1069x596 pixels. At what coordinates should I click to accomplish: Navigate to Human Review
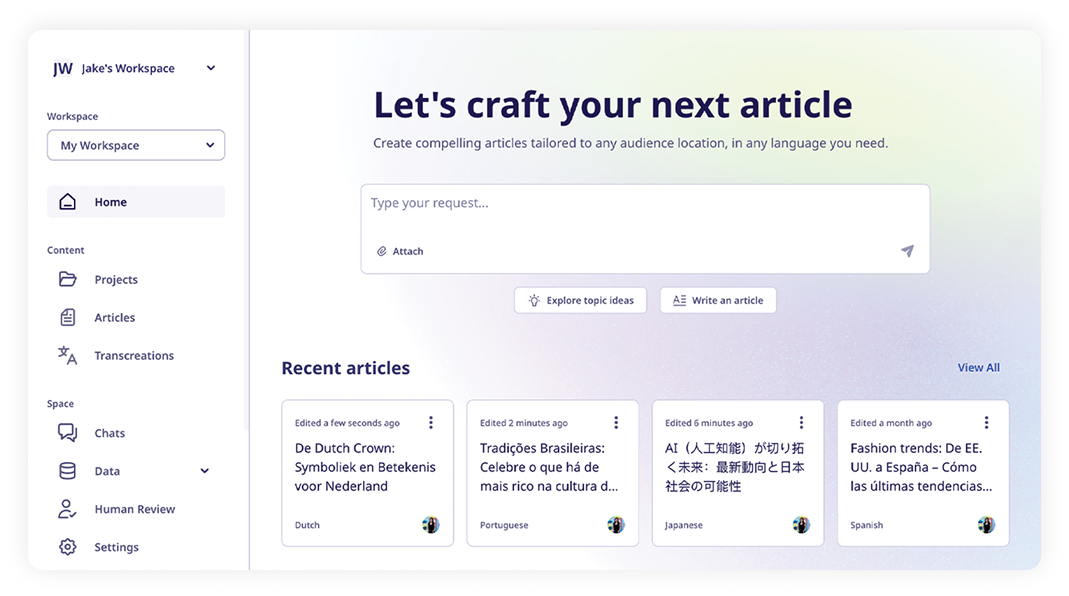click(134, 509)
